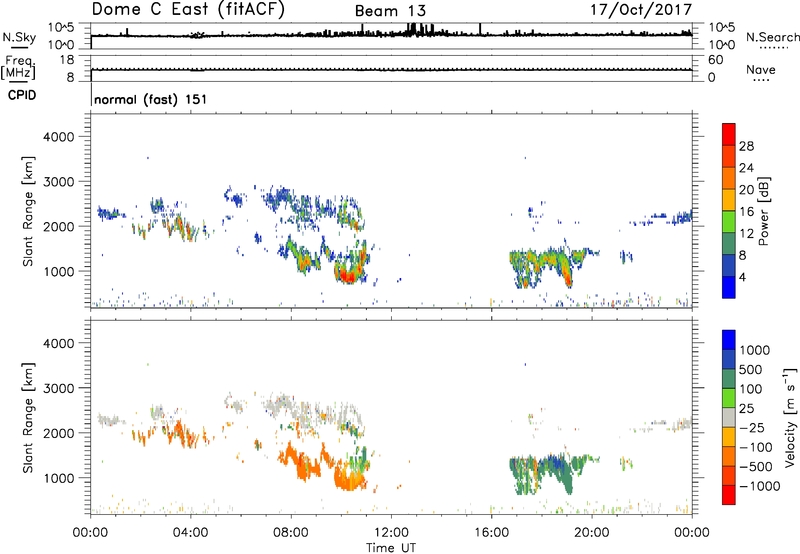The height and width of the screenshot is (554, 800).
Task: Click the gray segment of Velocity colorbar
Action: (x=729, y=417)
